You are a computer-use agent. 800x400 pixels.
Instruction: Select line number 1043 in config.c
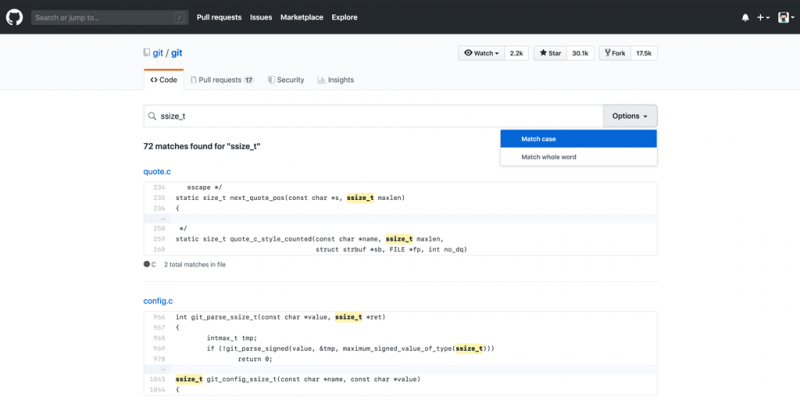pyautogui.click(x=158, y=380)
